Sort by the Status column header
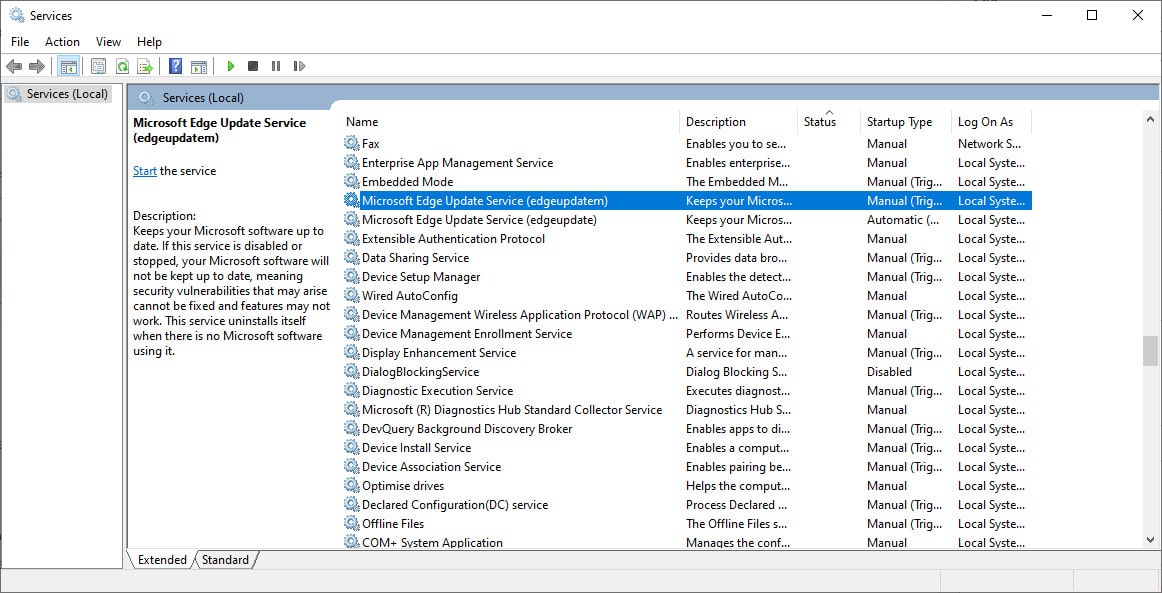The height and width of the screenshot is (593, 1162). tap(819, 122)
